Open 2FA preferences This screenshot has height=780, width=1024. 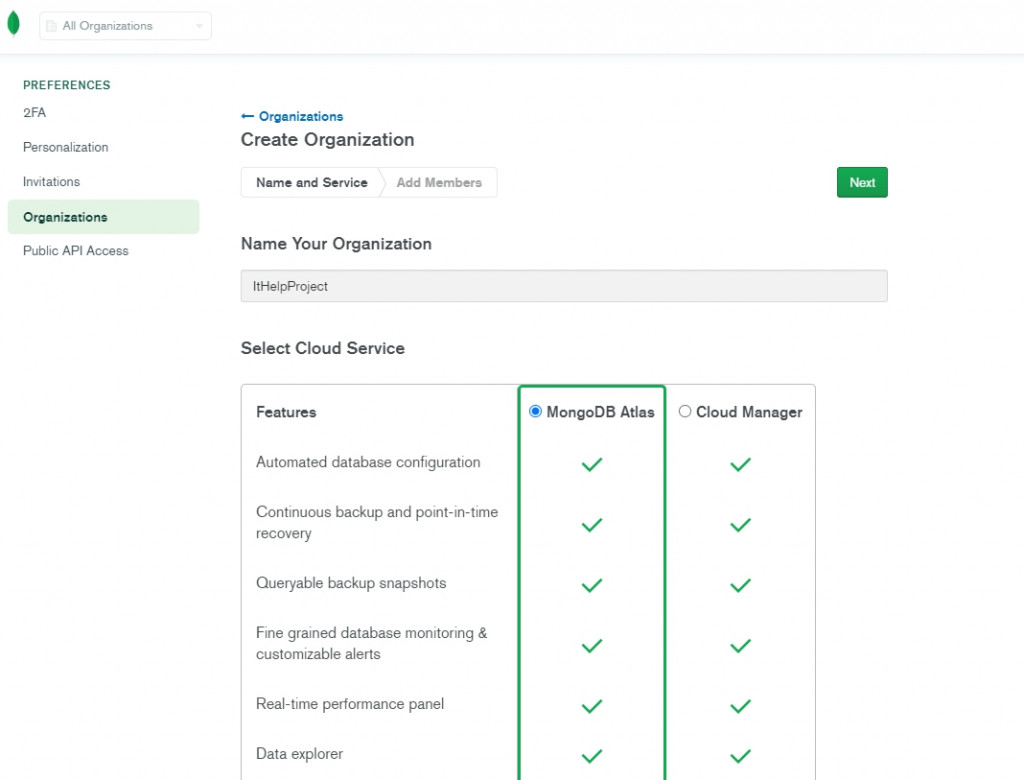point(35,113)
